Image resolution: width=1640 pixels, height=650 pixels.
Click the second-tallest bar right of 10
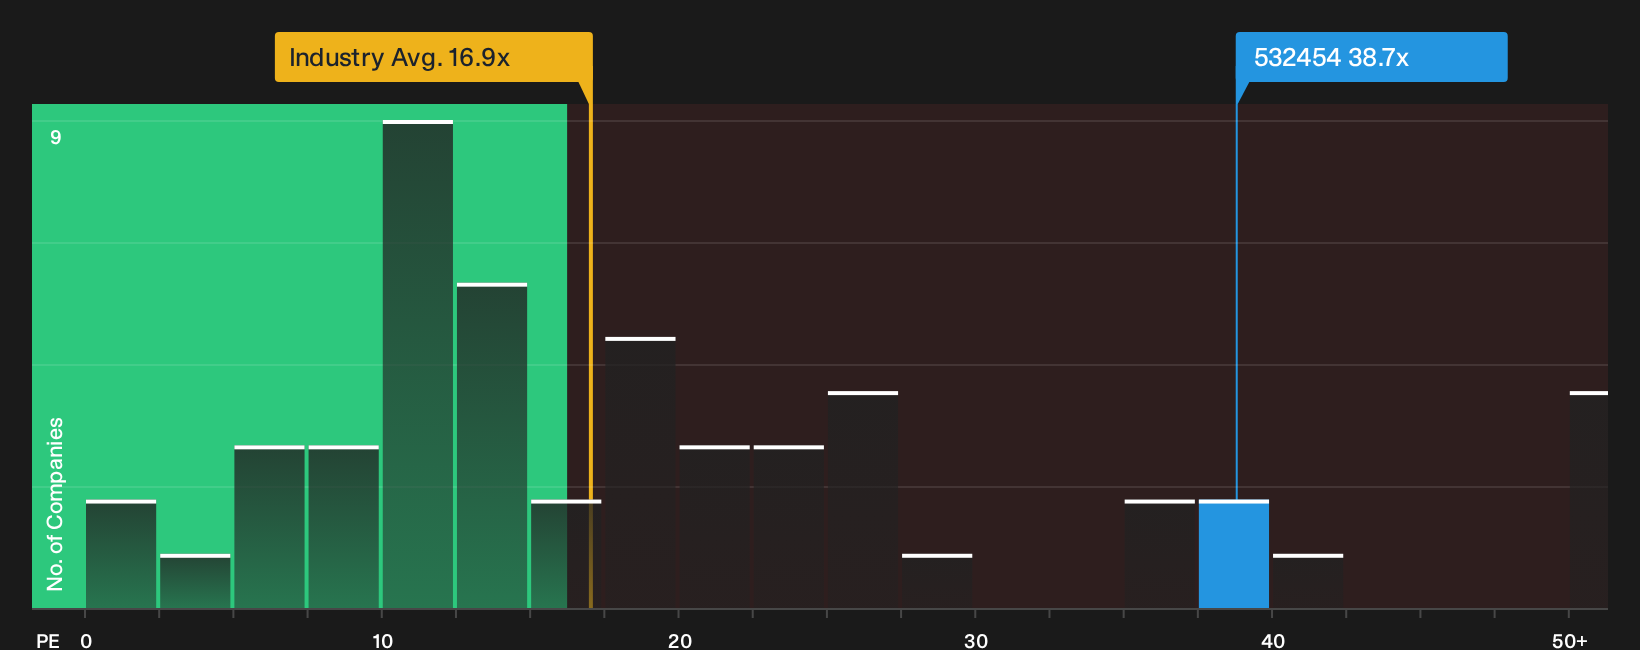pyautogui.click(x=492, y=446)
